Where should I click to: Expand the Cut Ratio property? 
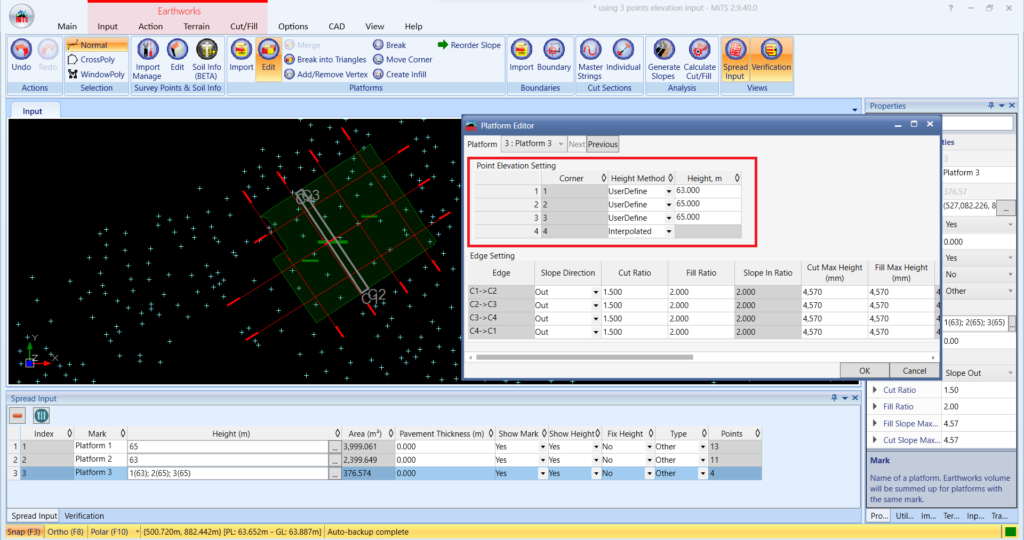point(875,390)
